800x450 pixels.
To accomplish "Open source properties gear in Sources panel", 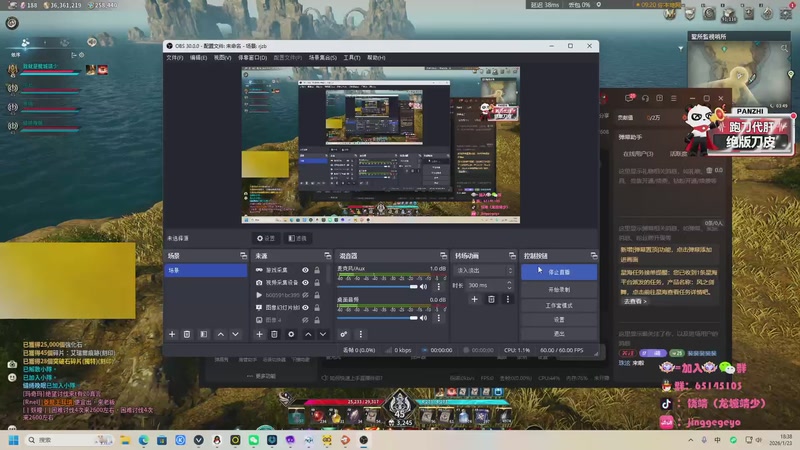I will point(291,334).
